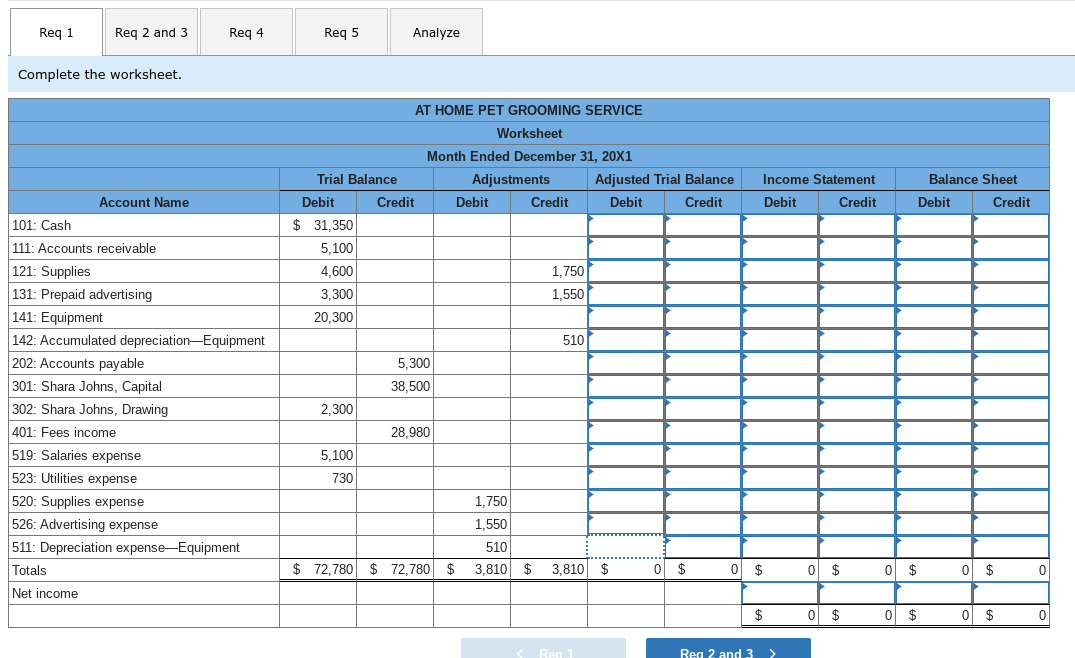Viewport: 1075px width, 658px height.
Task: Click the Balance Sheet Debit cell for Shara Johns, Drawing
Action: tap(933, 409)
